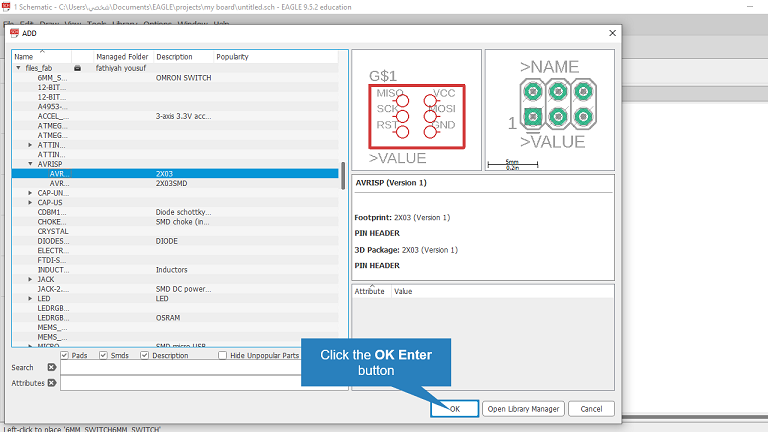
Task: Clear the Attributes field with its X icon
Action: click(x=51, y=383)
